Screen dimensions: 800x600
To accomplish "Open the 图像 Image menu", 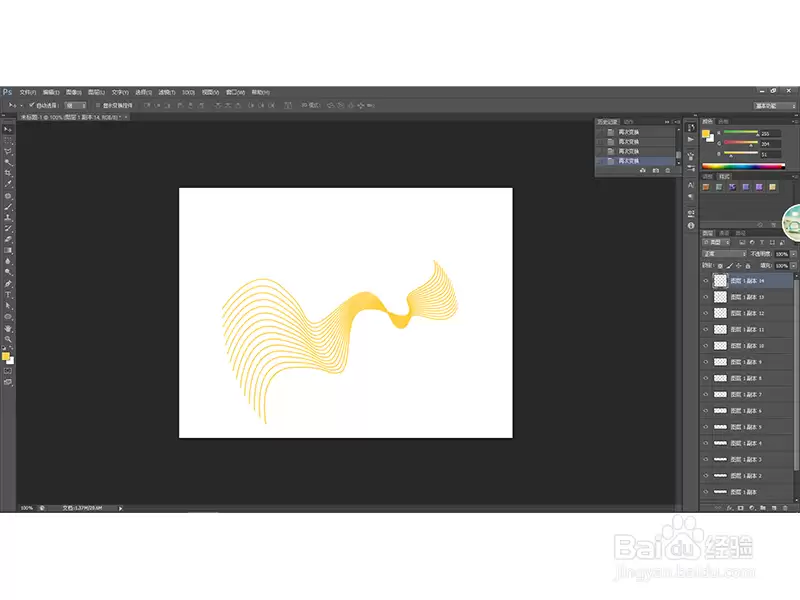I will [x=73, y=92].
